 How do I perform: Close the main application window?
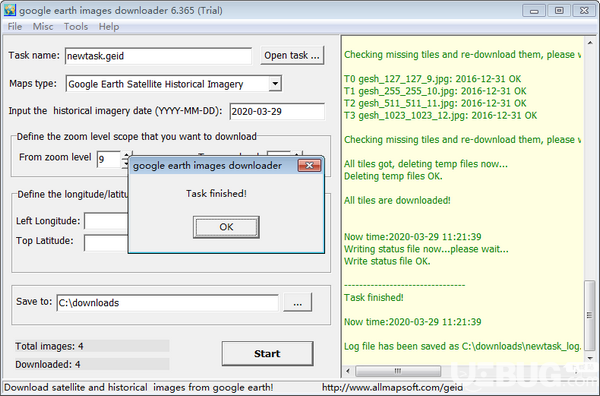(x=584, y=11)
